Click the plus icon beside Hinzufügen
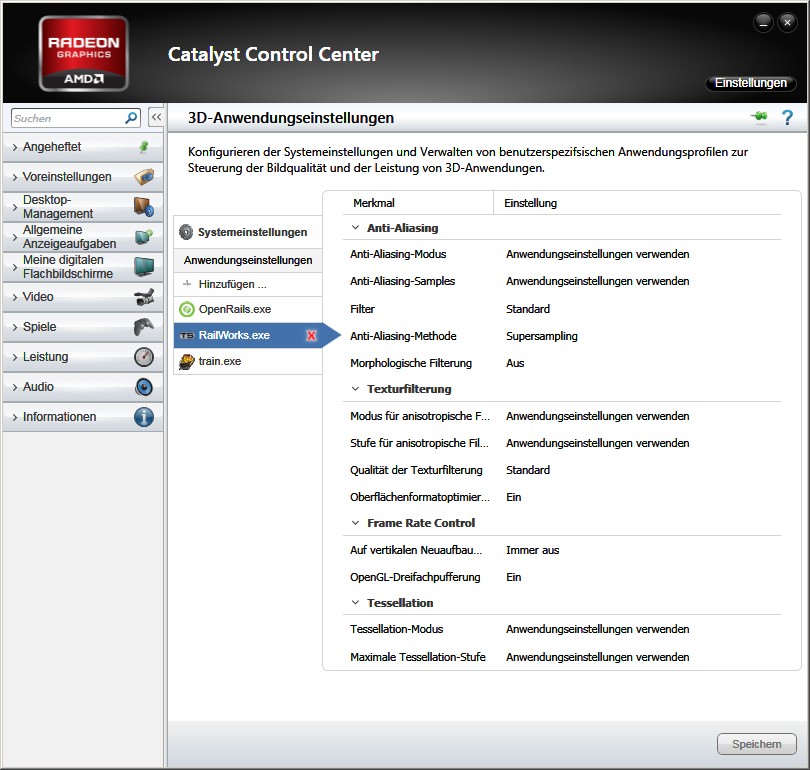 coord(187,284)
